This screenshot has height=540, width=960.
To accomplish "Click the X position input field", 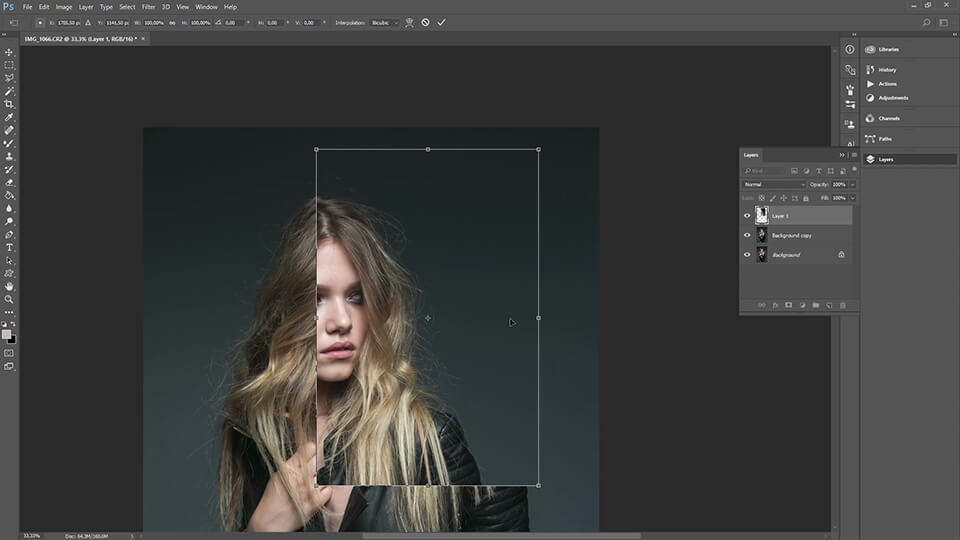I will [x=69, y=23].
